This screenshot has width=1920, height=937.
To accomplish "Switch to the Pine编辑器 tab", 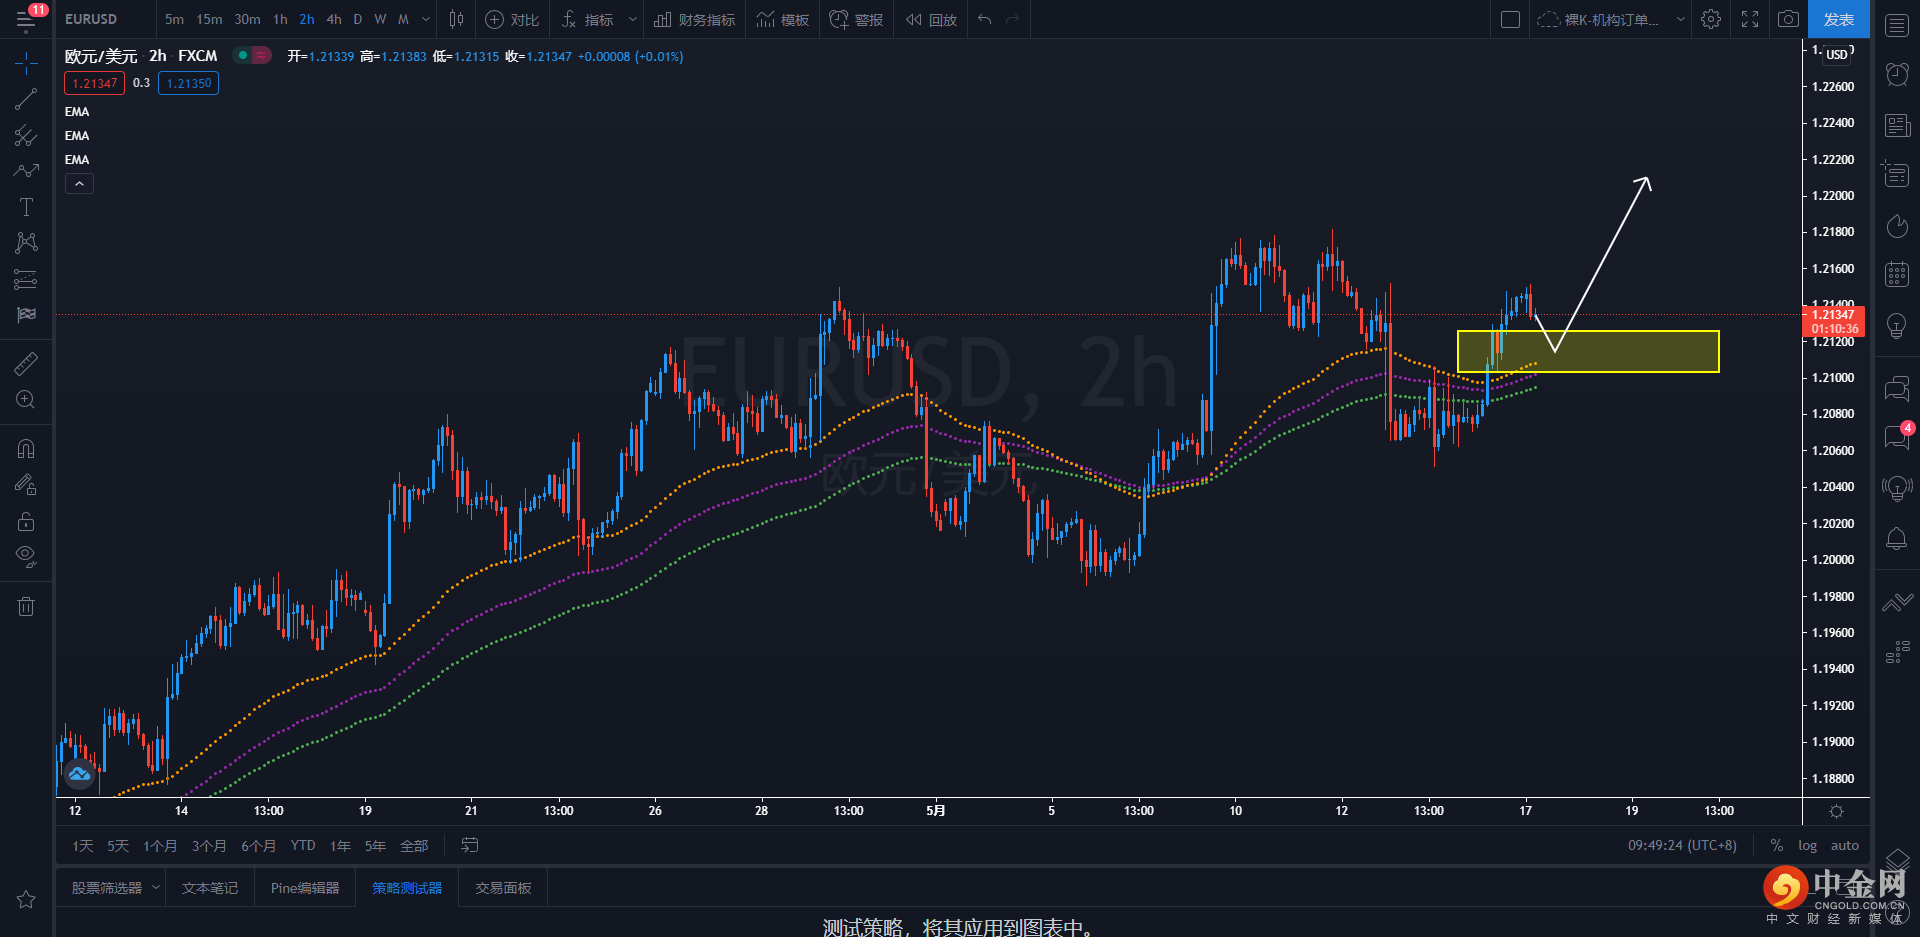I will [305, 888].
